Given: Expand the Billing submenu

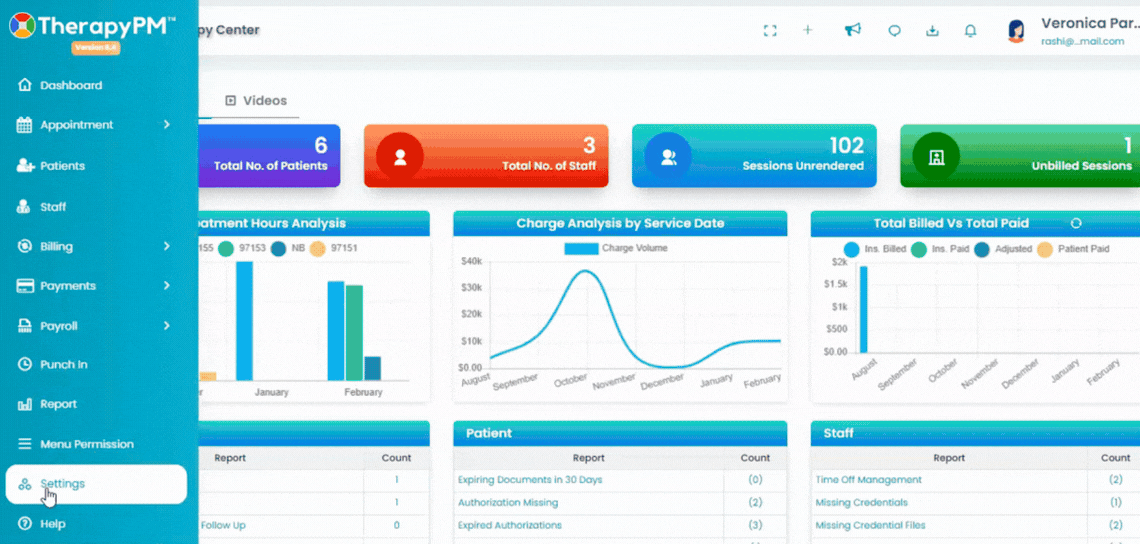Looking at the screenshot, I should click(95, 247).
